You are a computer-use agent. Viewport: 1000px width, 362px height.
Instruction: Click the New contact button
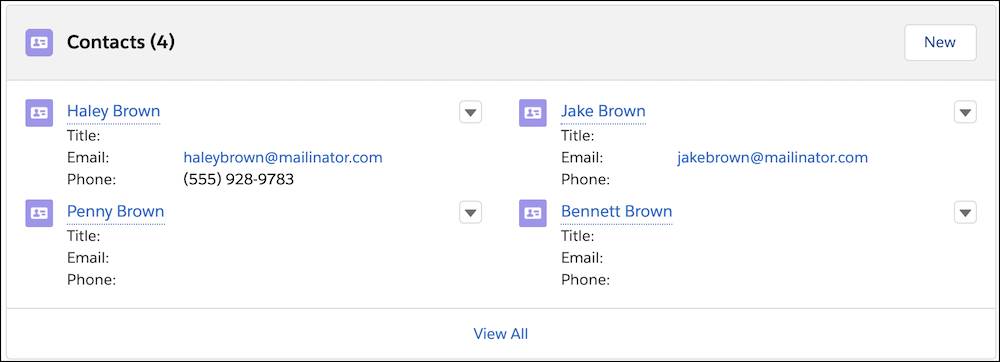[940, 43]
